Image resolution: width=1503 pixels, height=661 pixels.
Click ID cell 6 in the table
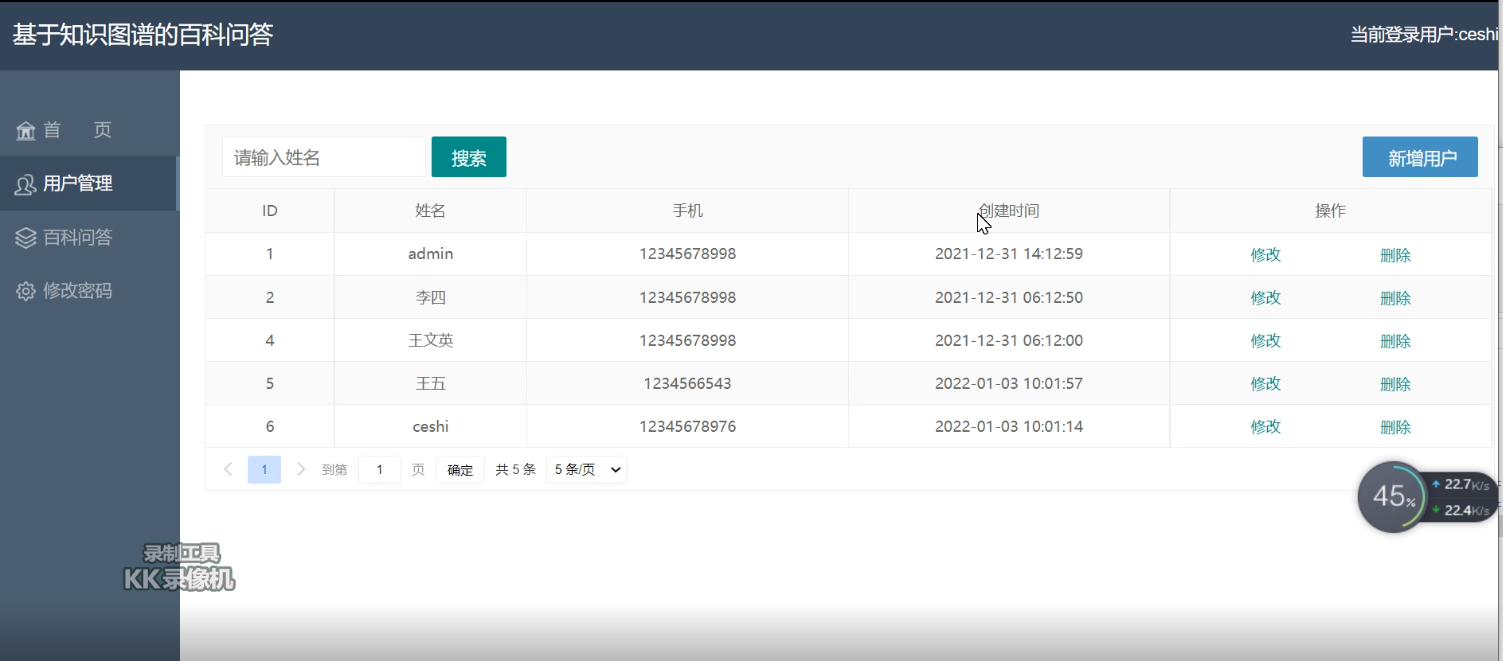pos(270,427)
